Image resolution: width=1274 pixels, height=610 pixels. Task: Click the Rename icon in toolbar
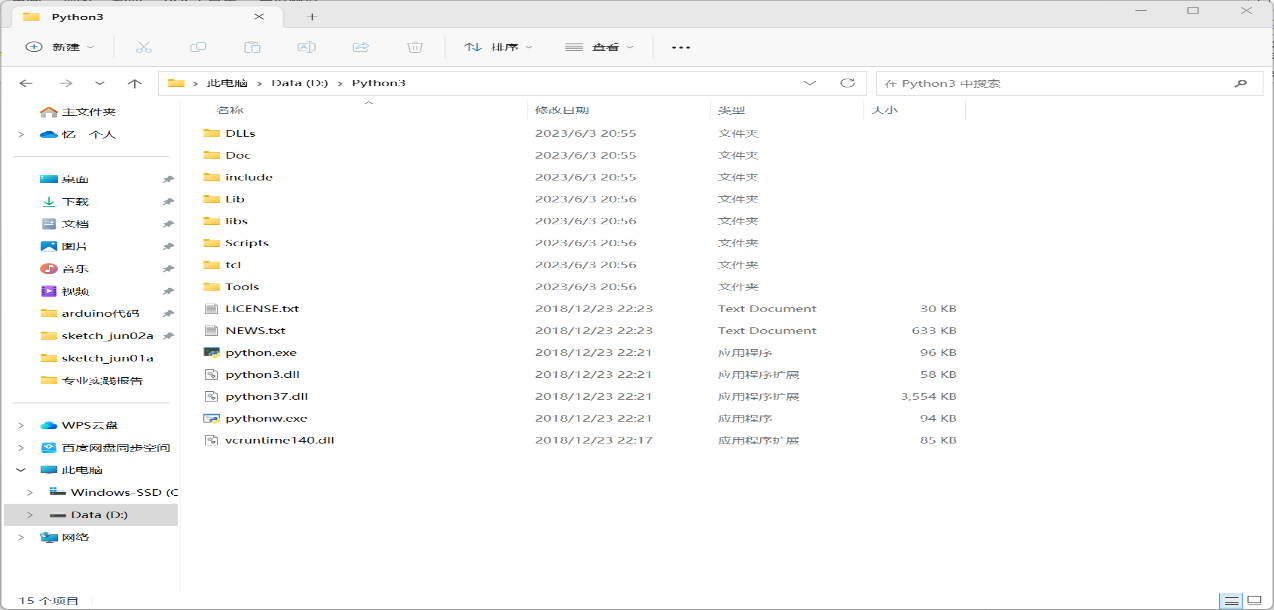tap(307, 47)
